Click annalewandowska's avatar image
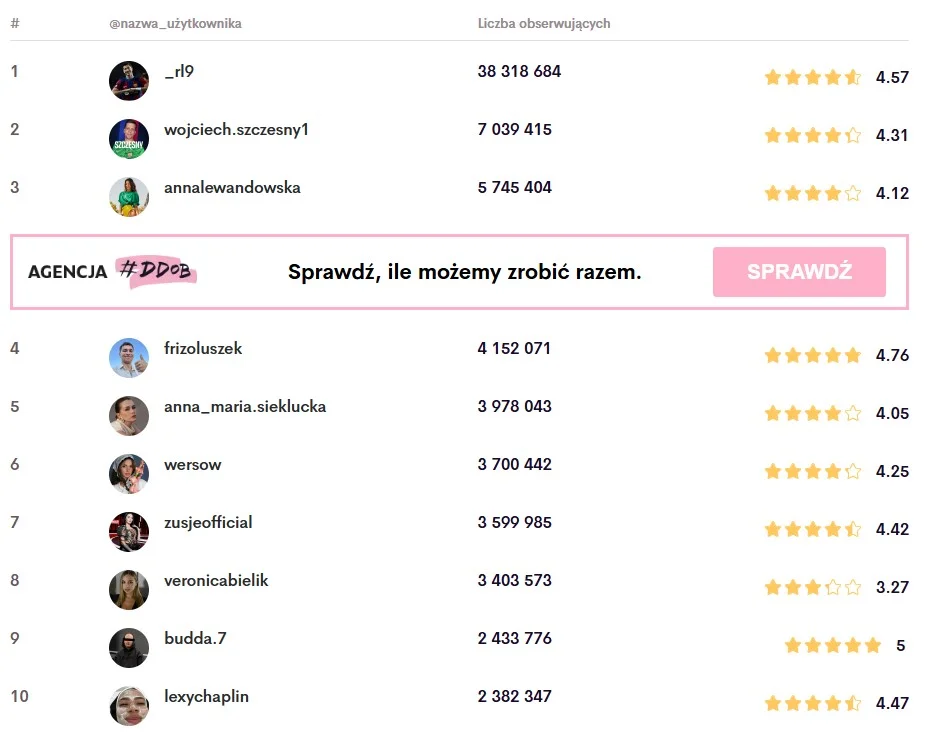 point(128,197)
